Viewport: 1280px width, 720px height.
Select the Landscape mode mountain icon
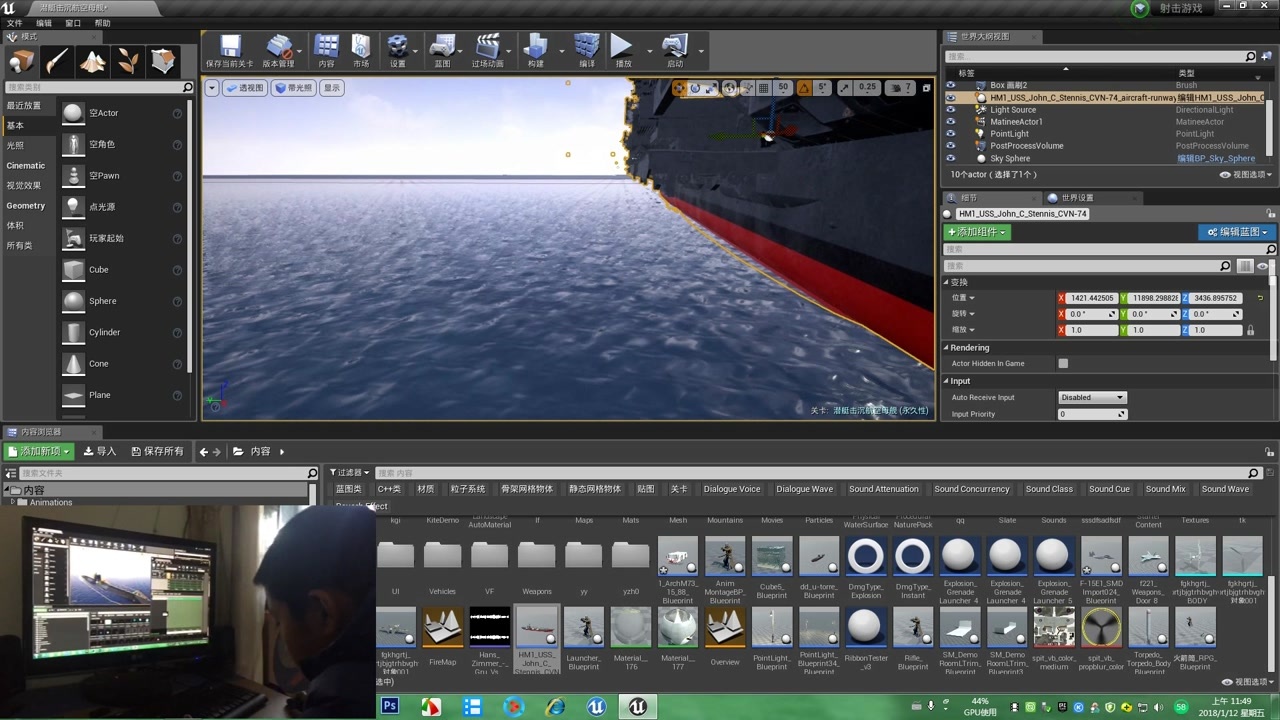click(x=92, y=62)
